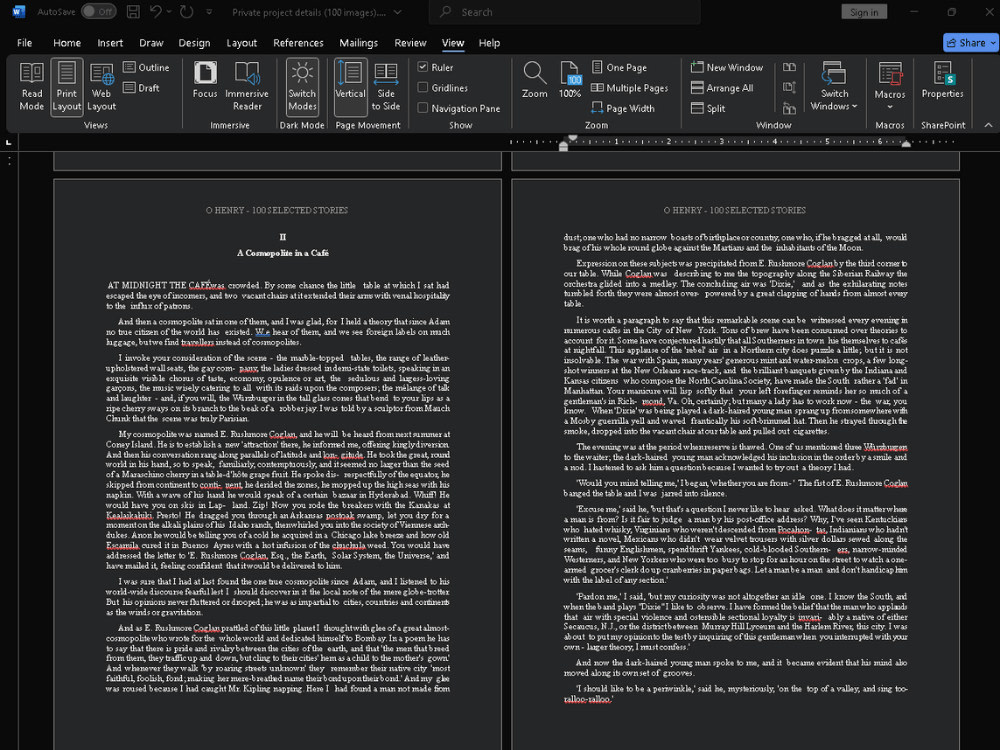This screenshot has height=750, width=1000.
Task: Open the File menu
Action: pyautogui.click(x=25, y=43)
